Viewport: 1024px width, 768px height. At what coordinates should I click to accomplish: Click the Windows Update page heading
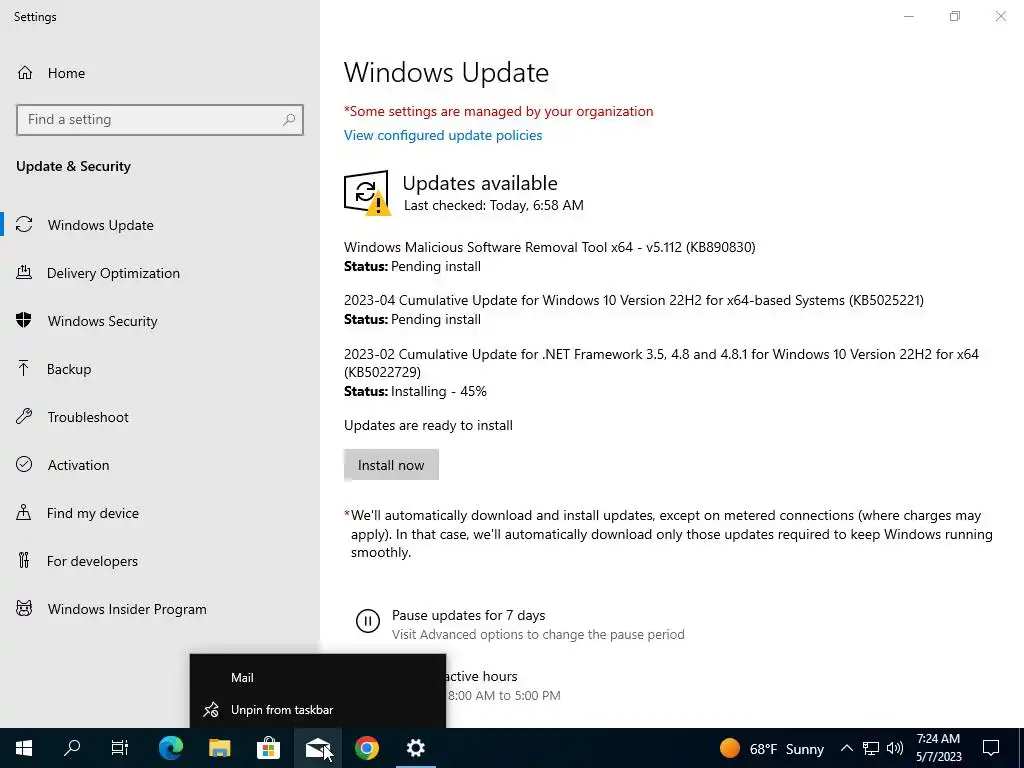[446, 72]
